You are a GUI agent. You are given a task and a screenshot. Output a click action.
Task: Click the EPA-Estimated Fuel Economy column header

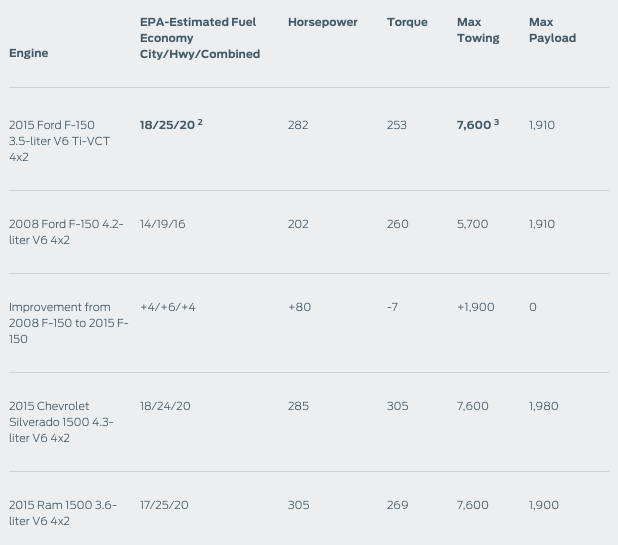pyautogui.click(x=199, y=38)
